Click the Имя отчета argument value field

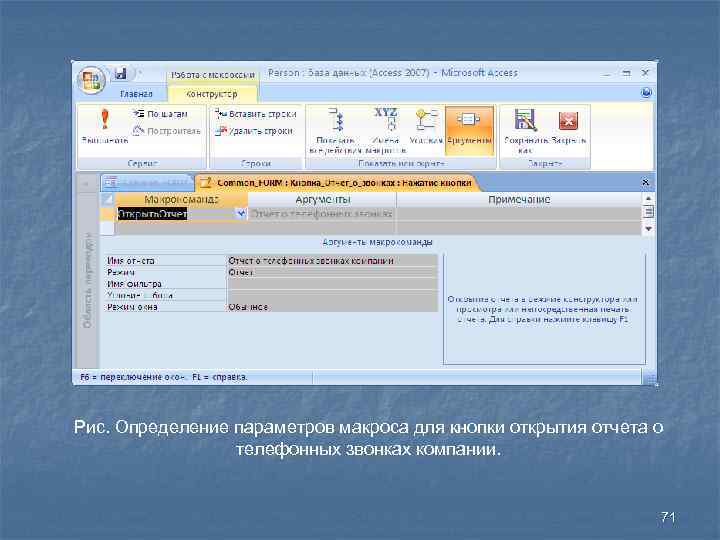(332, 260)
